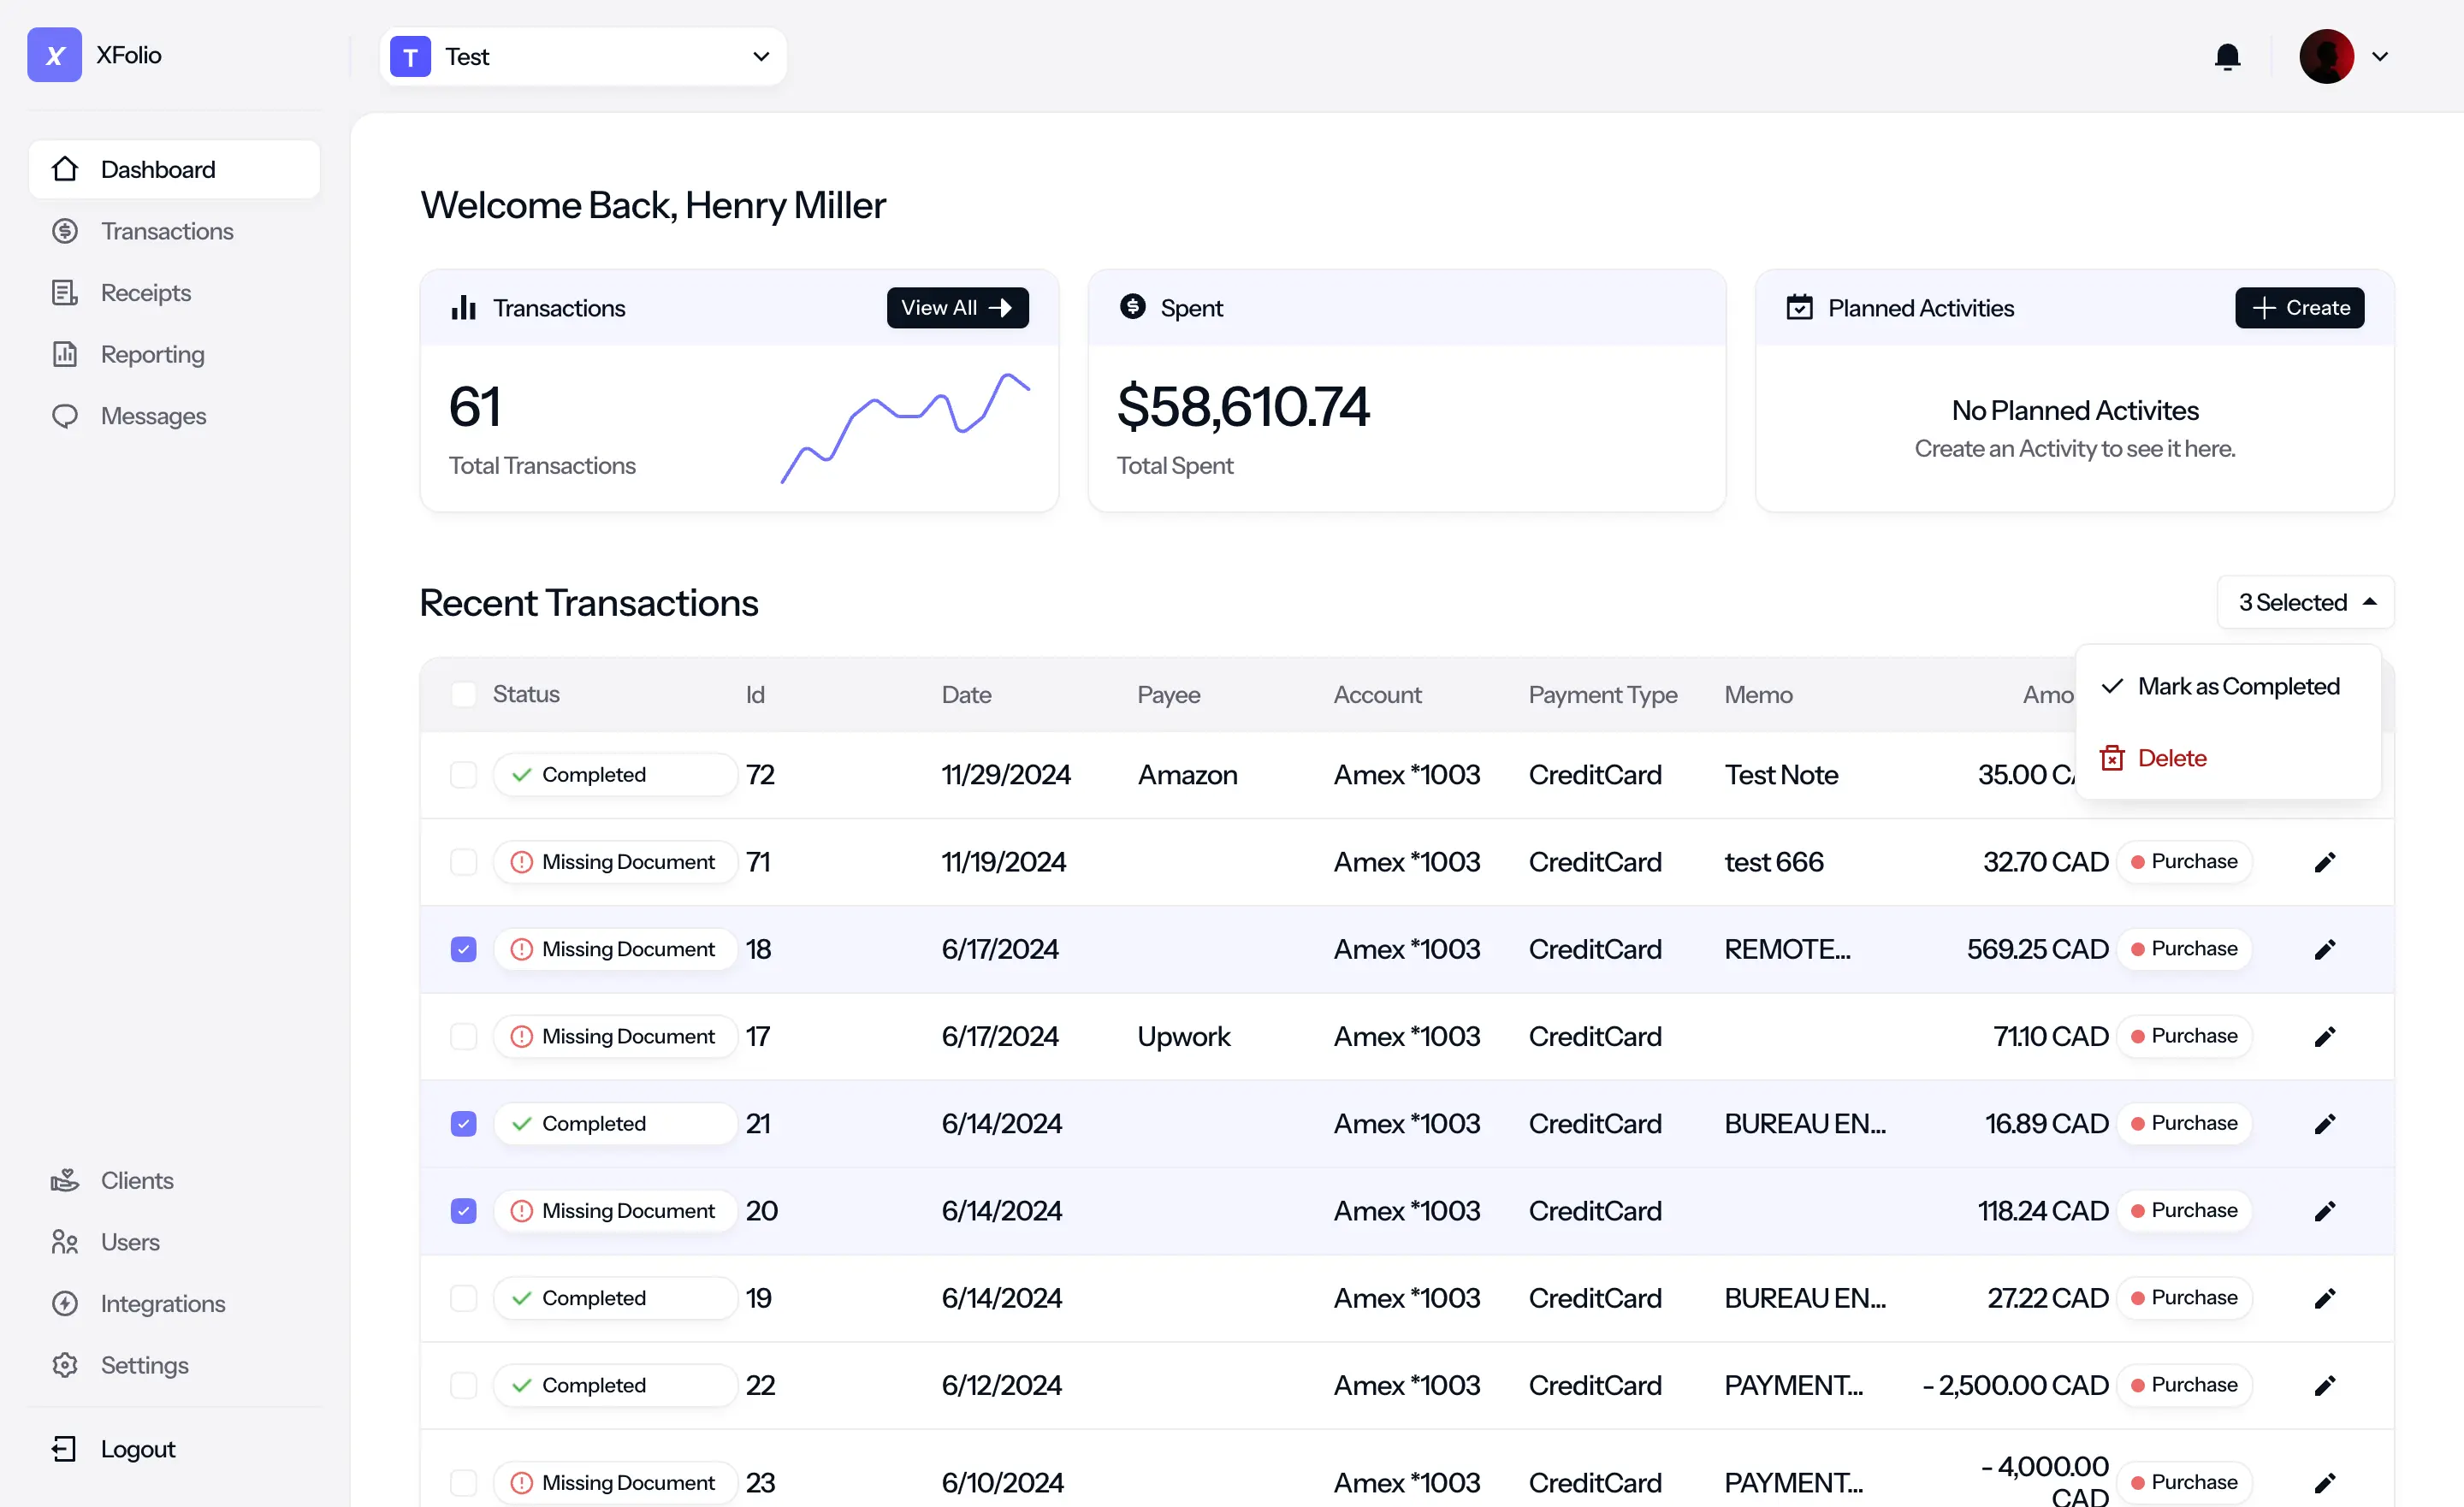Edit transaction 71 with pencil icon
Screen dimensions: 2464x1507
point(2325,862)
